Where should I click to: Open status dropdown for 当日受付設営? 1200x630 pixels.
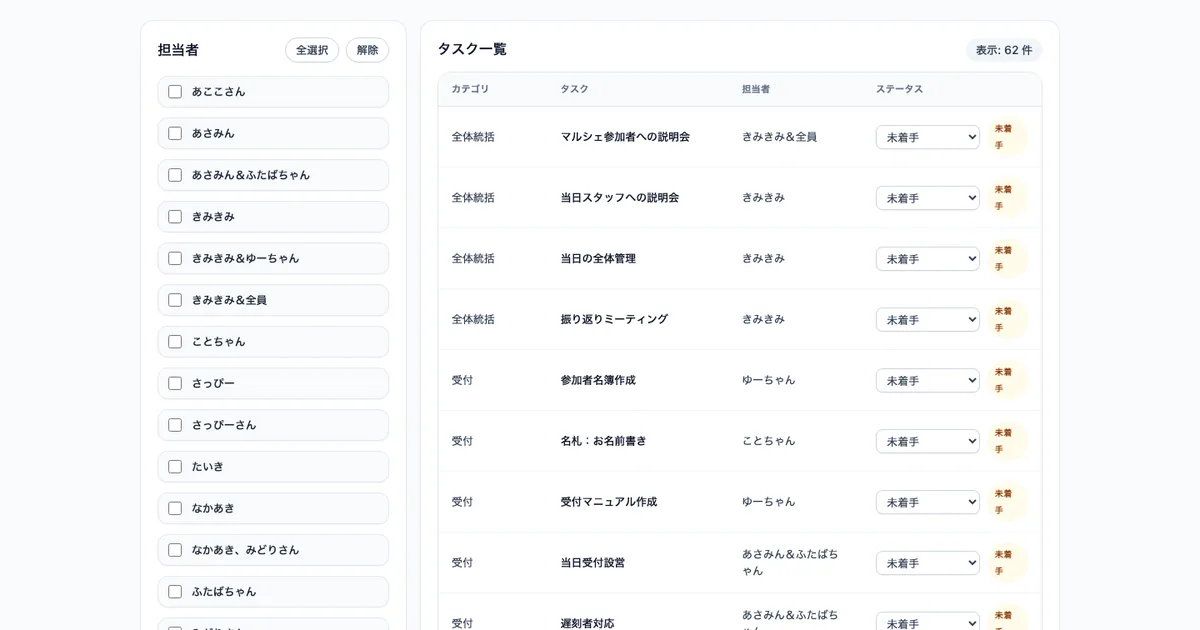pyautogui.click(x=927, y=562)
